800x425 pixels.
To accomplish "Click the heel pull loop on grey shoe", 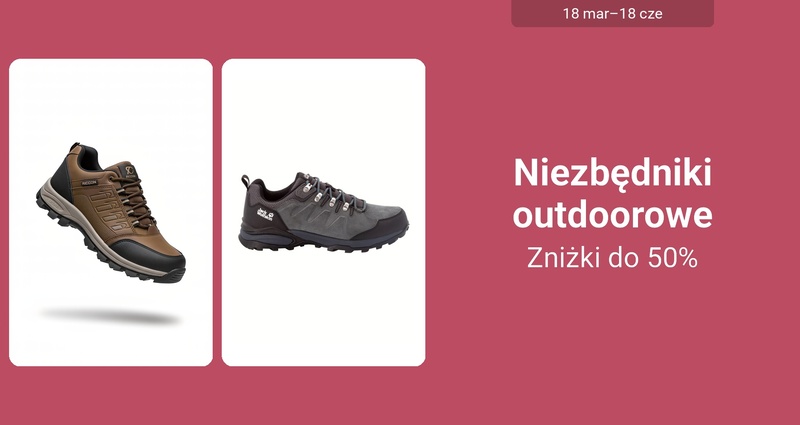I will [246, 181].
